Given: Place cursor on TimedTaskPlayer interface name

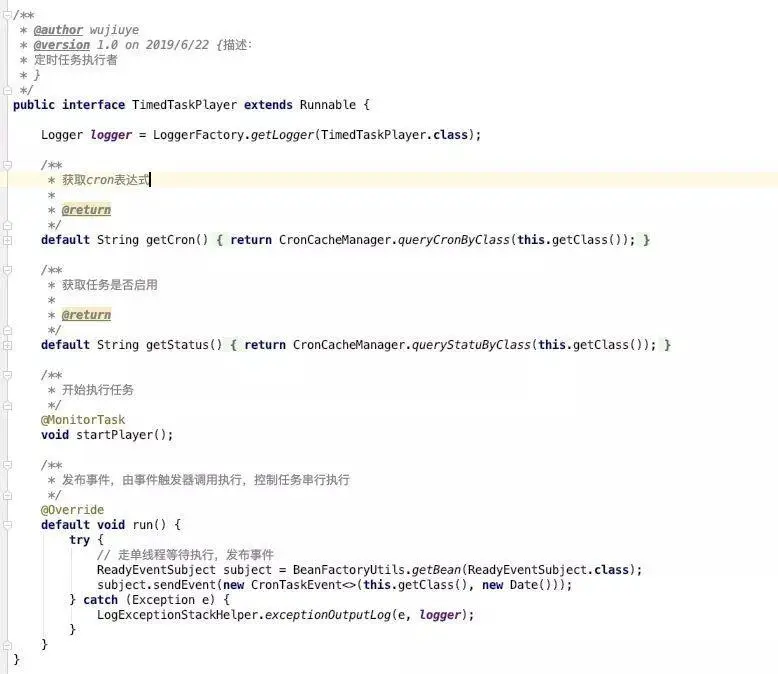Looking at the screenshot, I should click(184, 105).
